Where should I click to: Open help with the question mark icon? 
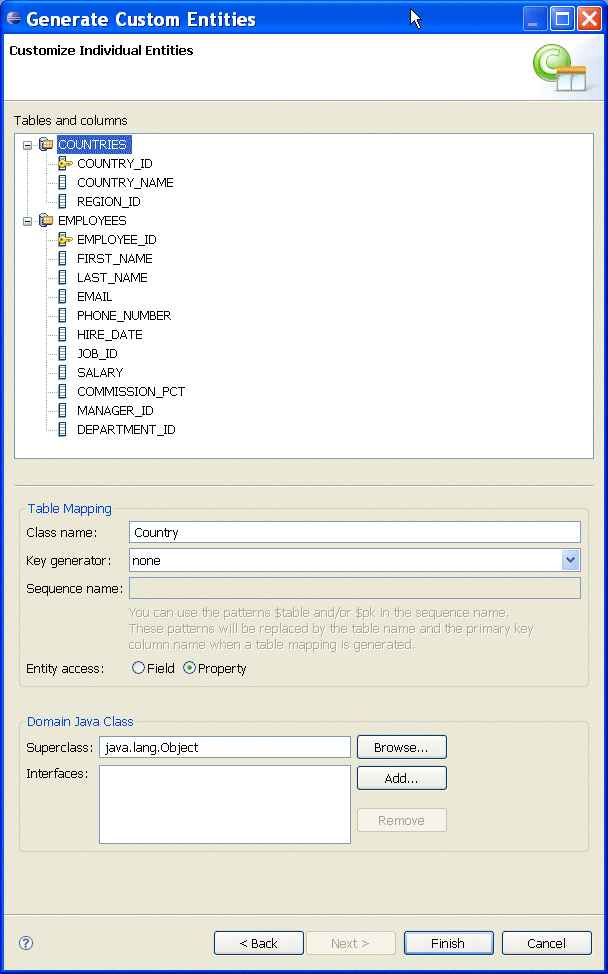tap(26, 943)
